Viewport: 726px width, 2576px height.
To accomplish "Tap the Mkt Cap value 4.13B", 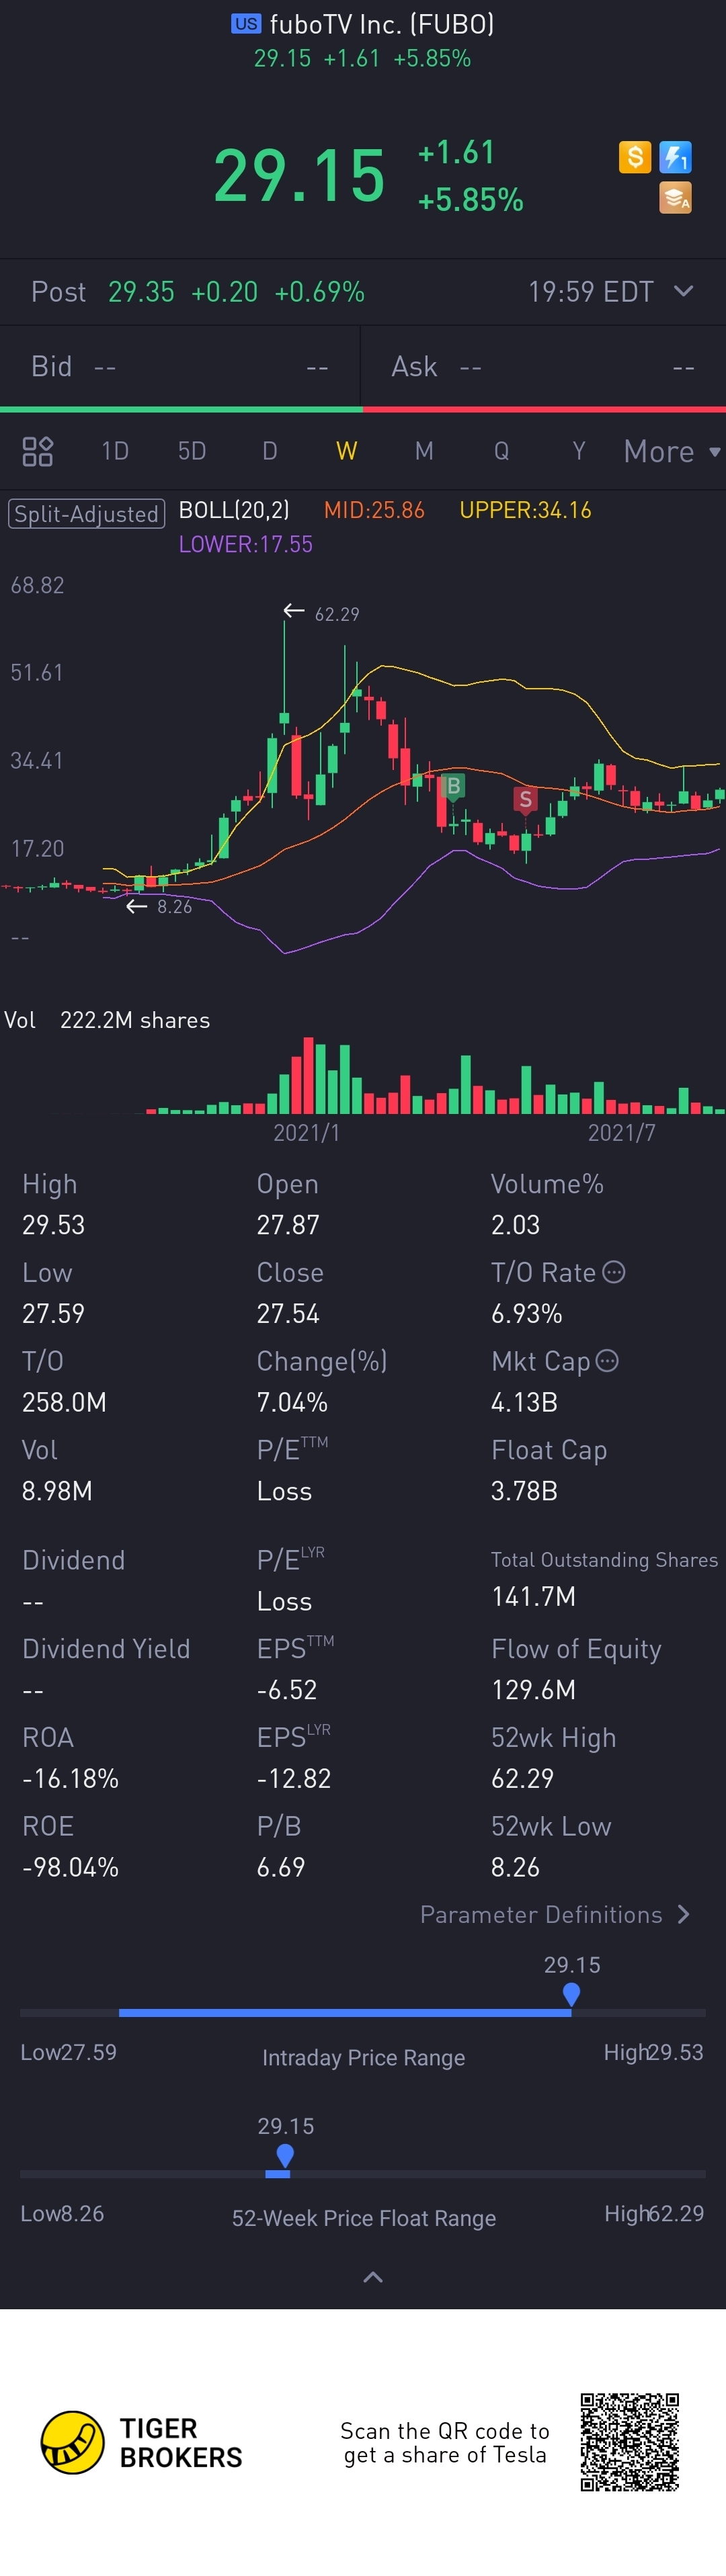I will 524,1402.
